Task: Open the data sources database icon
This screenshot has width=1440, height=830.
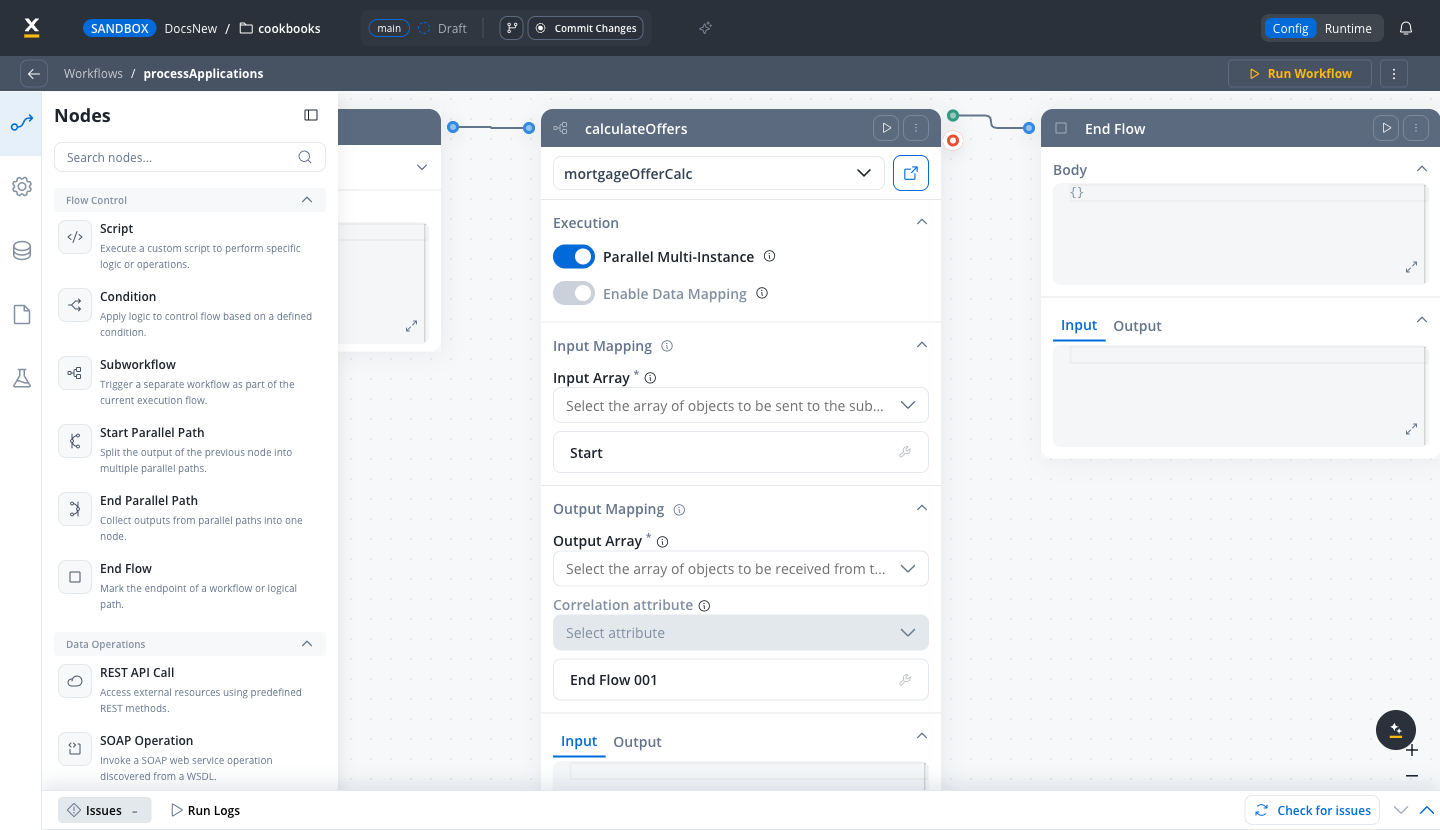Action: click(x=22, y=251)
